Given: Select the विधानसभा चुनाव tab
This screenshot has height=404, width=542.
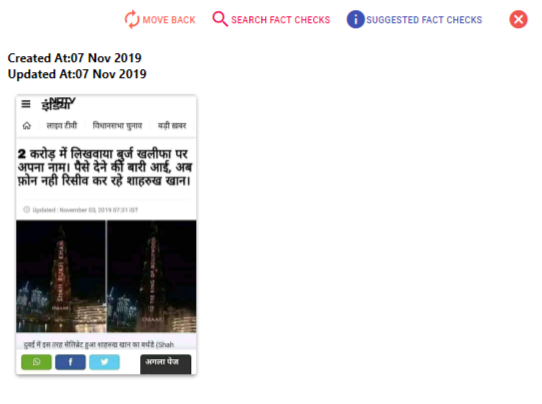Looking at the screenshot, I should pos(117,126).
